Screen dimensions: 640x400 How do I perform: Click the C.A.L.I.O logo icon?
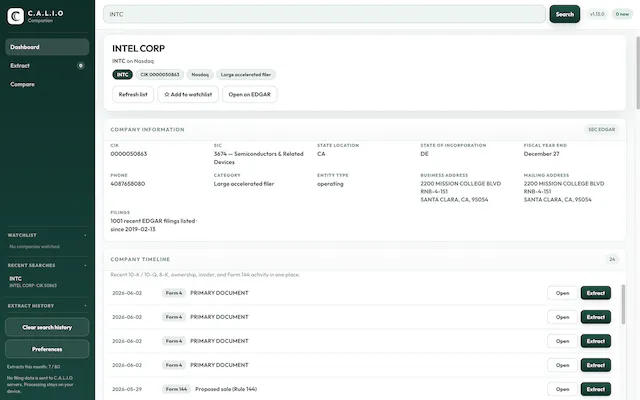click(x=16, y=16)
